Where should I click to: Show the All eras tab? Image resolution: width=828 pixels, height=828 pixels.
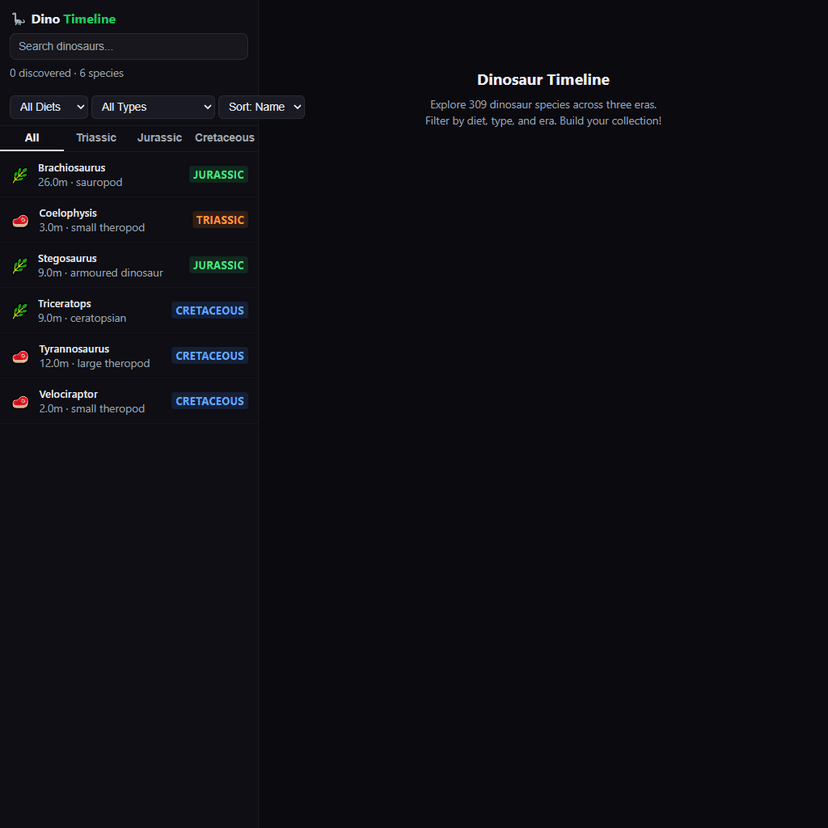point(32,138)
